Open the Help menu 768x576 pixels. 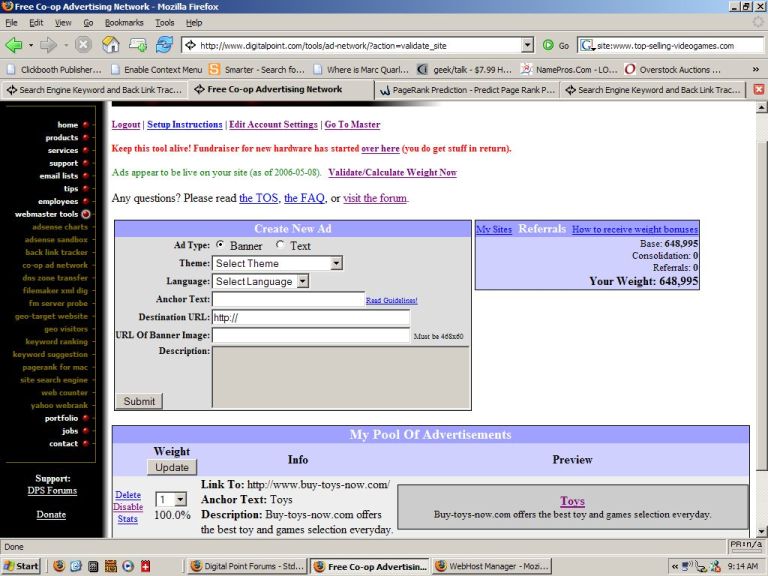click(x=194, y=23)
